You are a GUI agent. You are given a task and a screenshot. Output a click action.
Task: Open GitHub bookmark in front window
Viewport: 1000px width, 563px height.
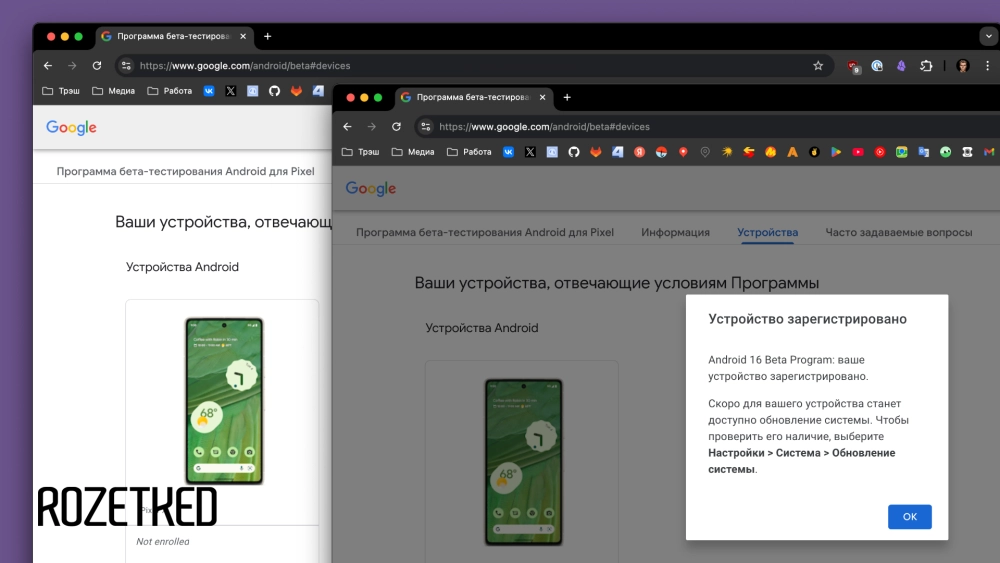(x=574, y=152)
